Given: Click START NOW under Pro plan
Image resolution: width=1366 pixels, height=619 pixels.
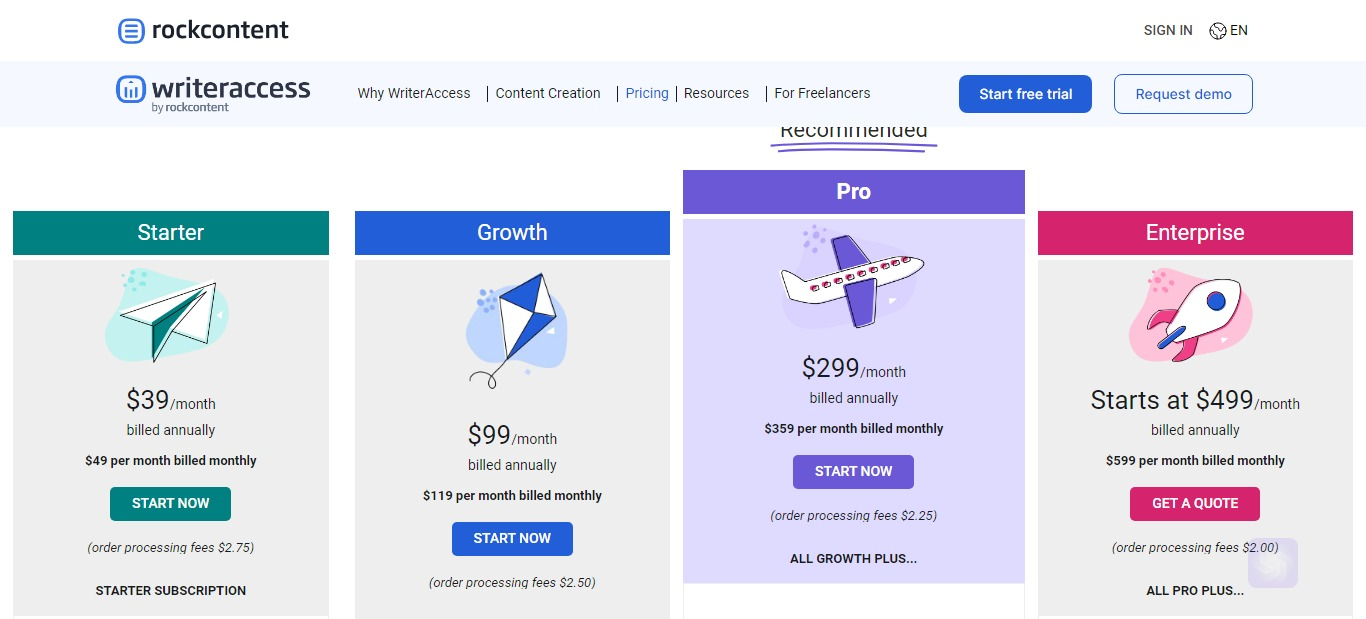Looking at the screenshot, I should 853,471.
